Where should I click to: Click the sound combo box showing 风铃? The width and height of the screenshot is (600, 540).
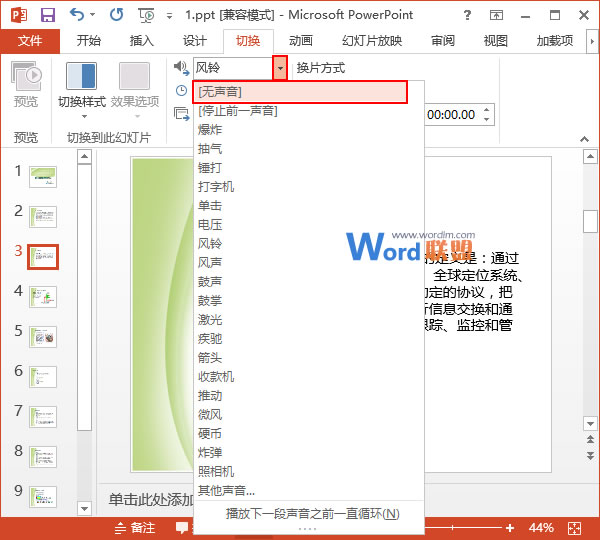[233, 68]
